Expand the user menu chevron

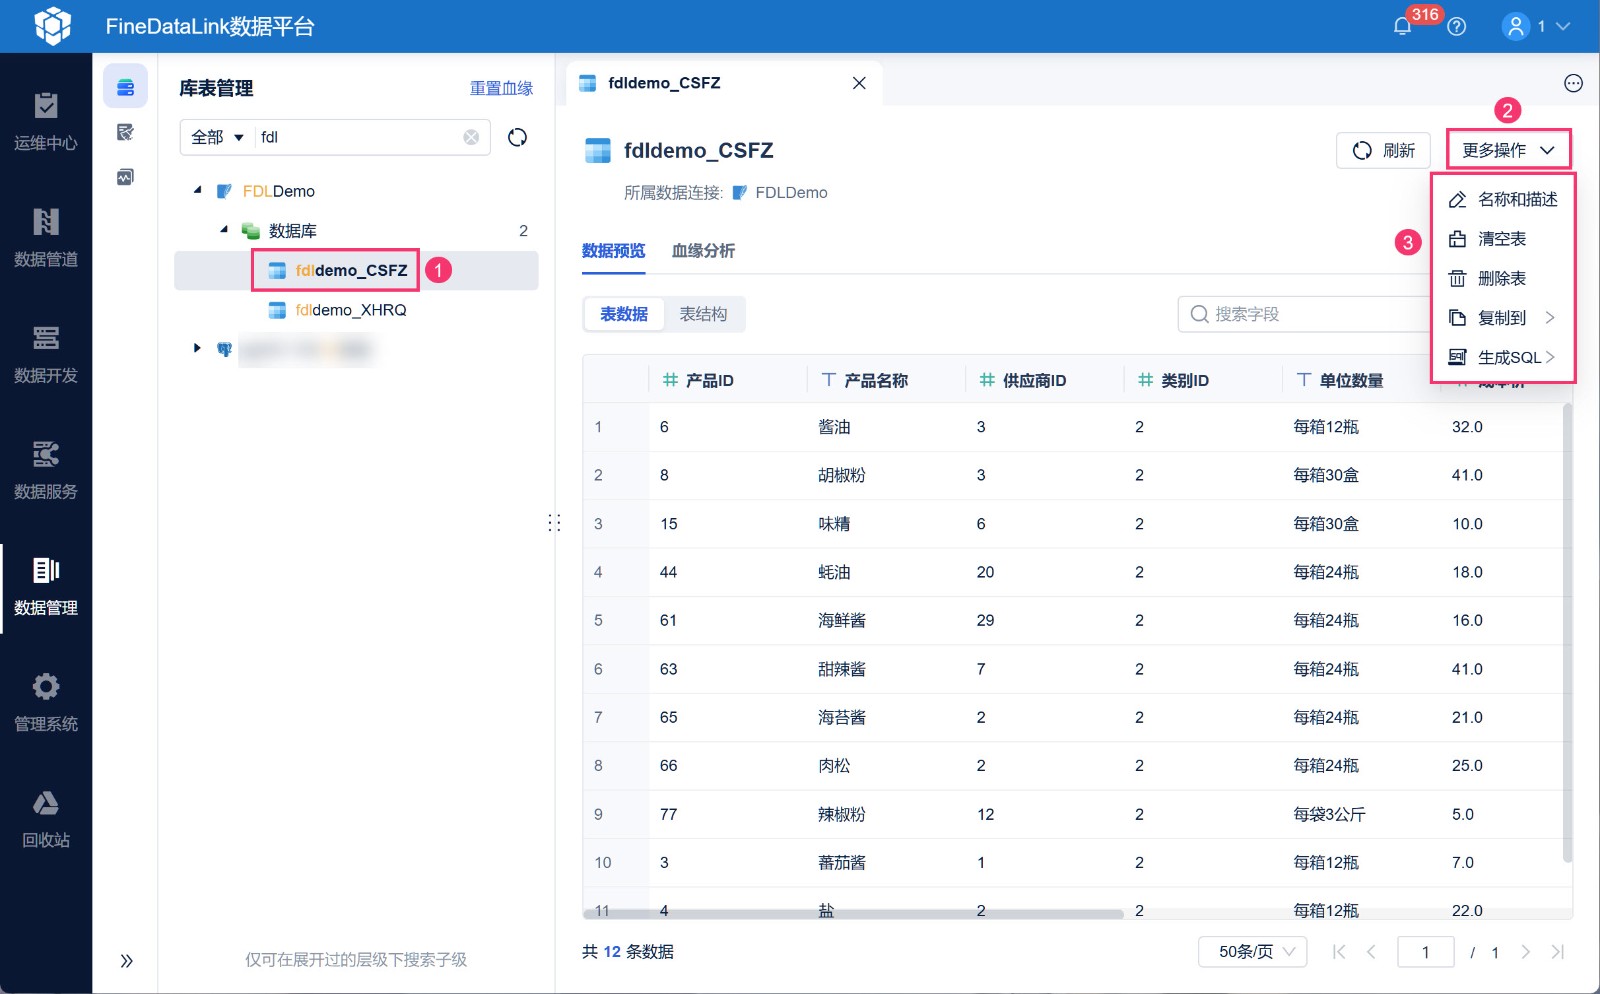click(x=1563, y=27)
